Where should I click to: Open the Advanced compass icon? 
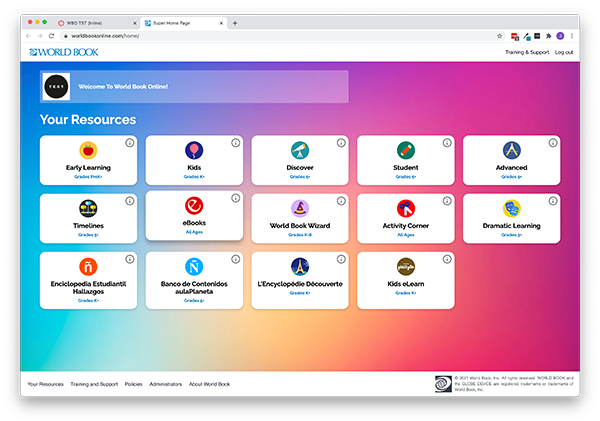(x=512, y=150)
